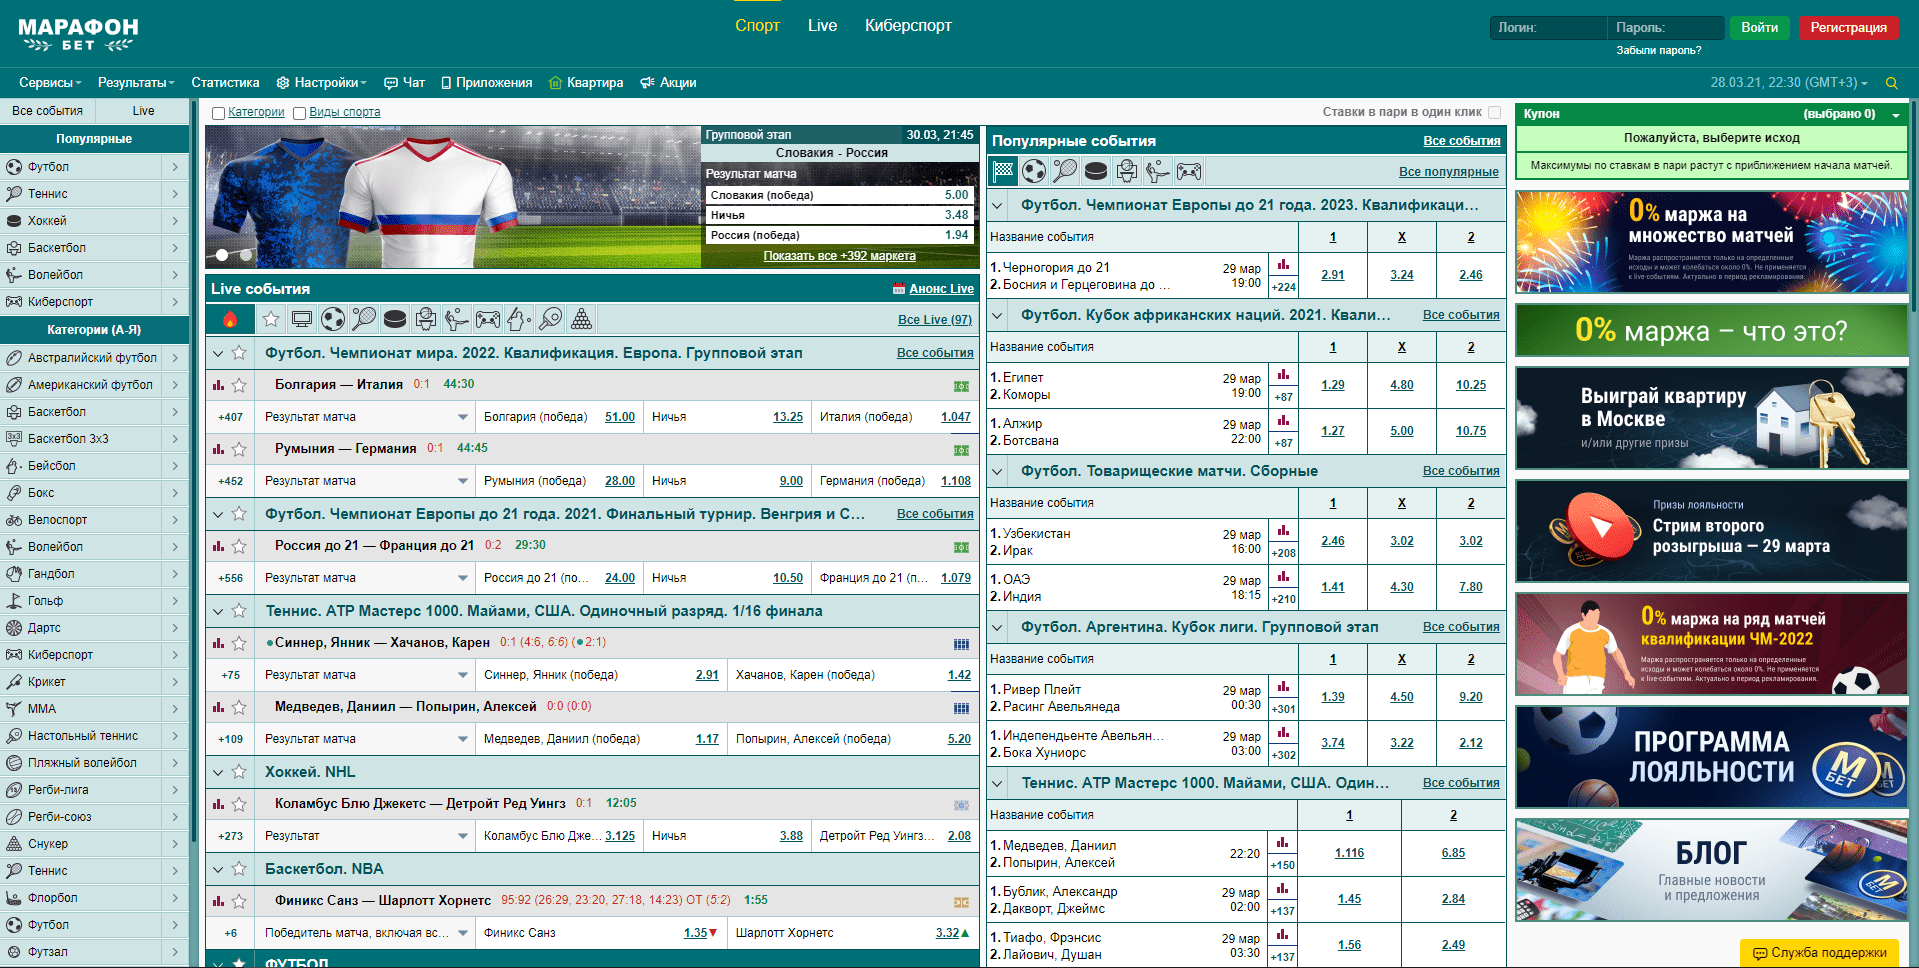Open statistics chart icon for Черногория до 21

[1283, 265]
